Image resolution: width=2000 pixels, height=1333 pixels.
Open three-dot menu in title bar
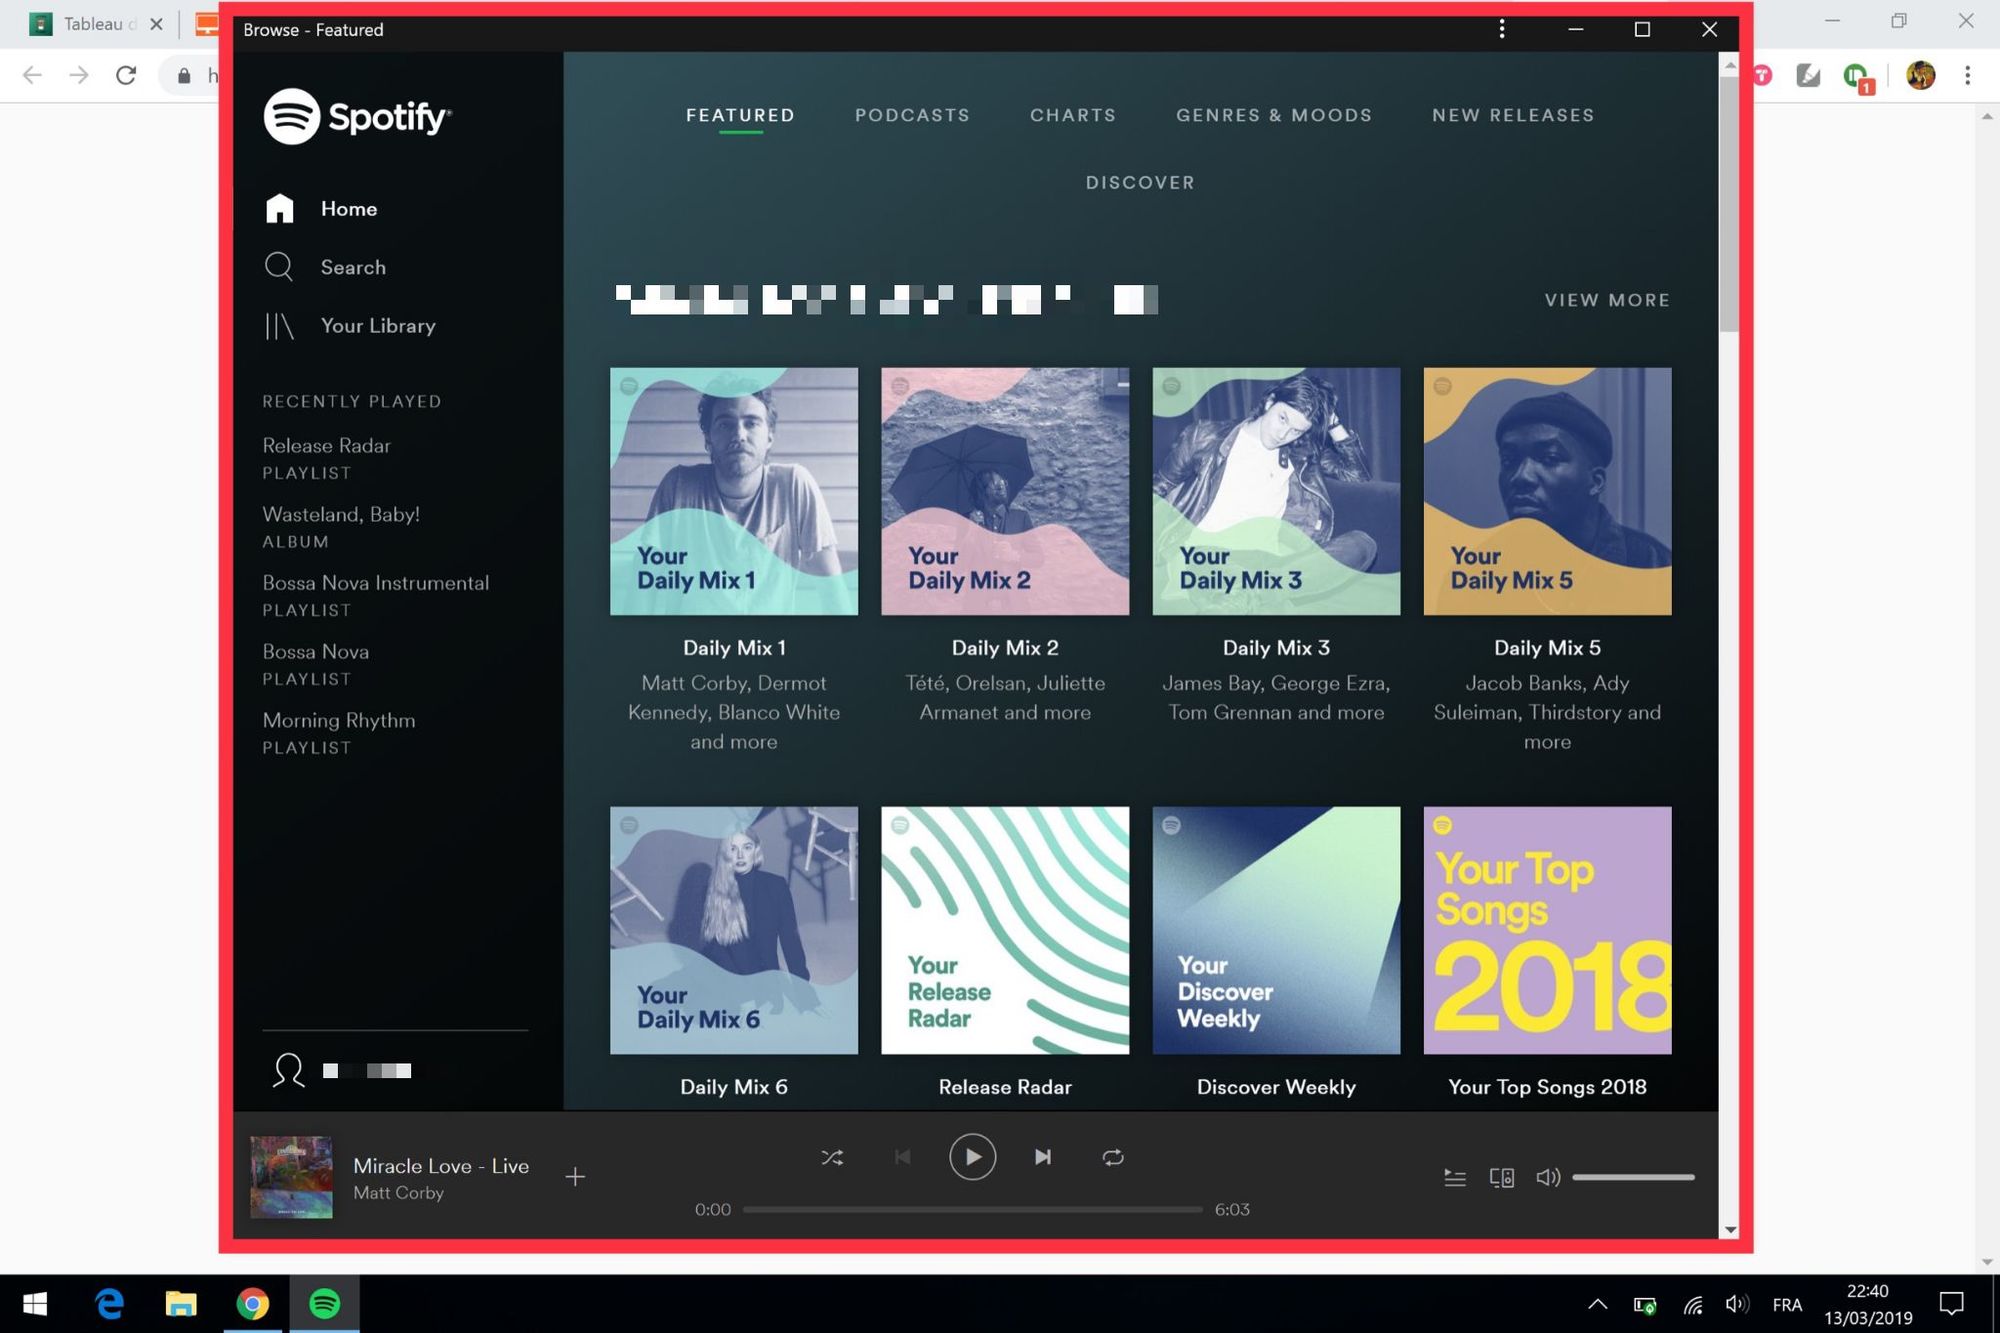coord(1502,30)
